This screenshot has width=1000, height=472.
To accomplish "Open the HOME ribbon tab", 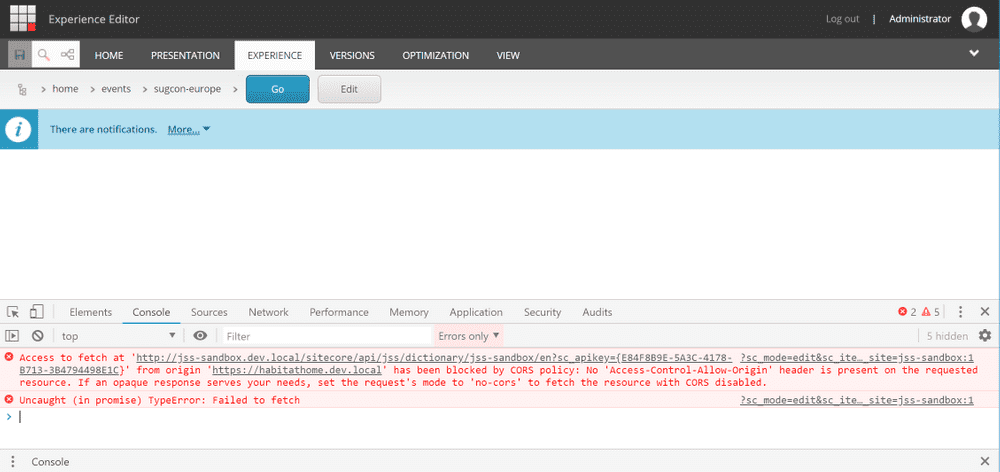I will [x=109, y=55].
